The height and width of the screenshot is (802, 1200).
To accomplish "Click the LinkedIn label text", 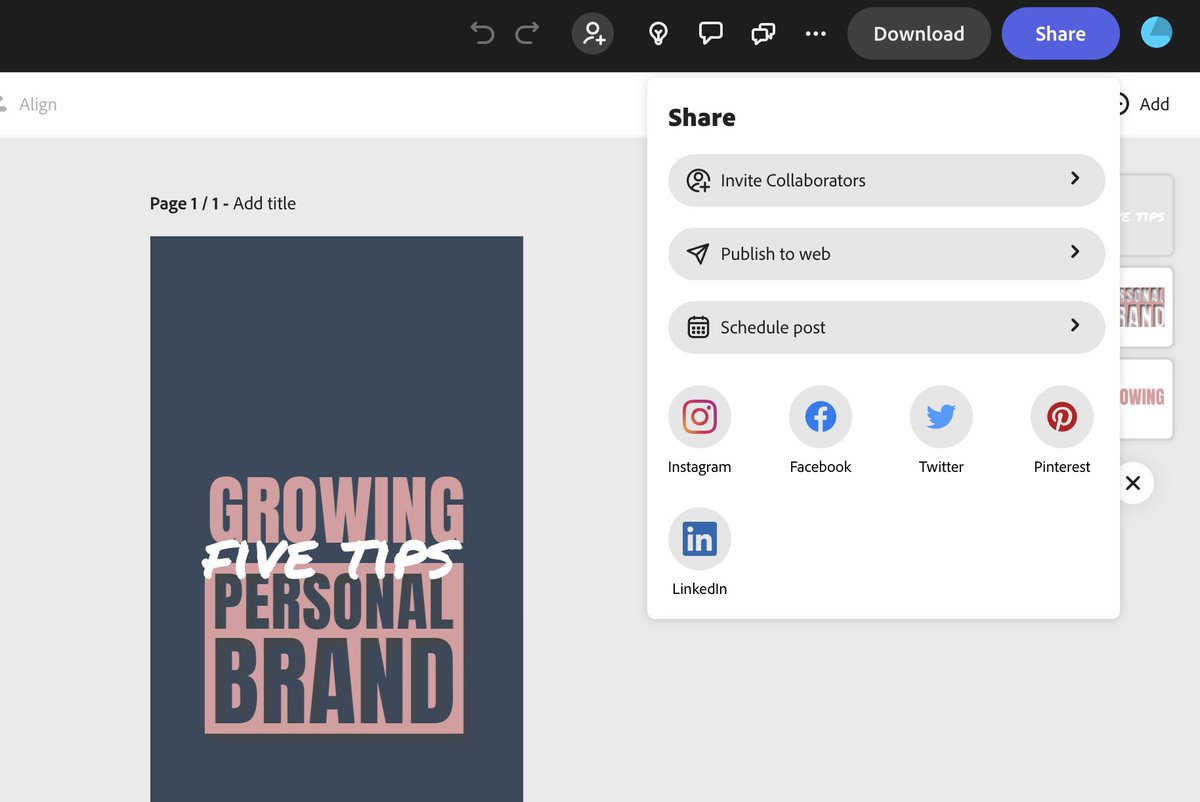I will [x=700, y=589].
